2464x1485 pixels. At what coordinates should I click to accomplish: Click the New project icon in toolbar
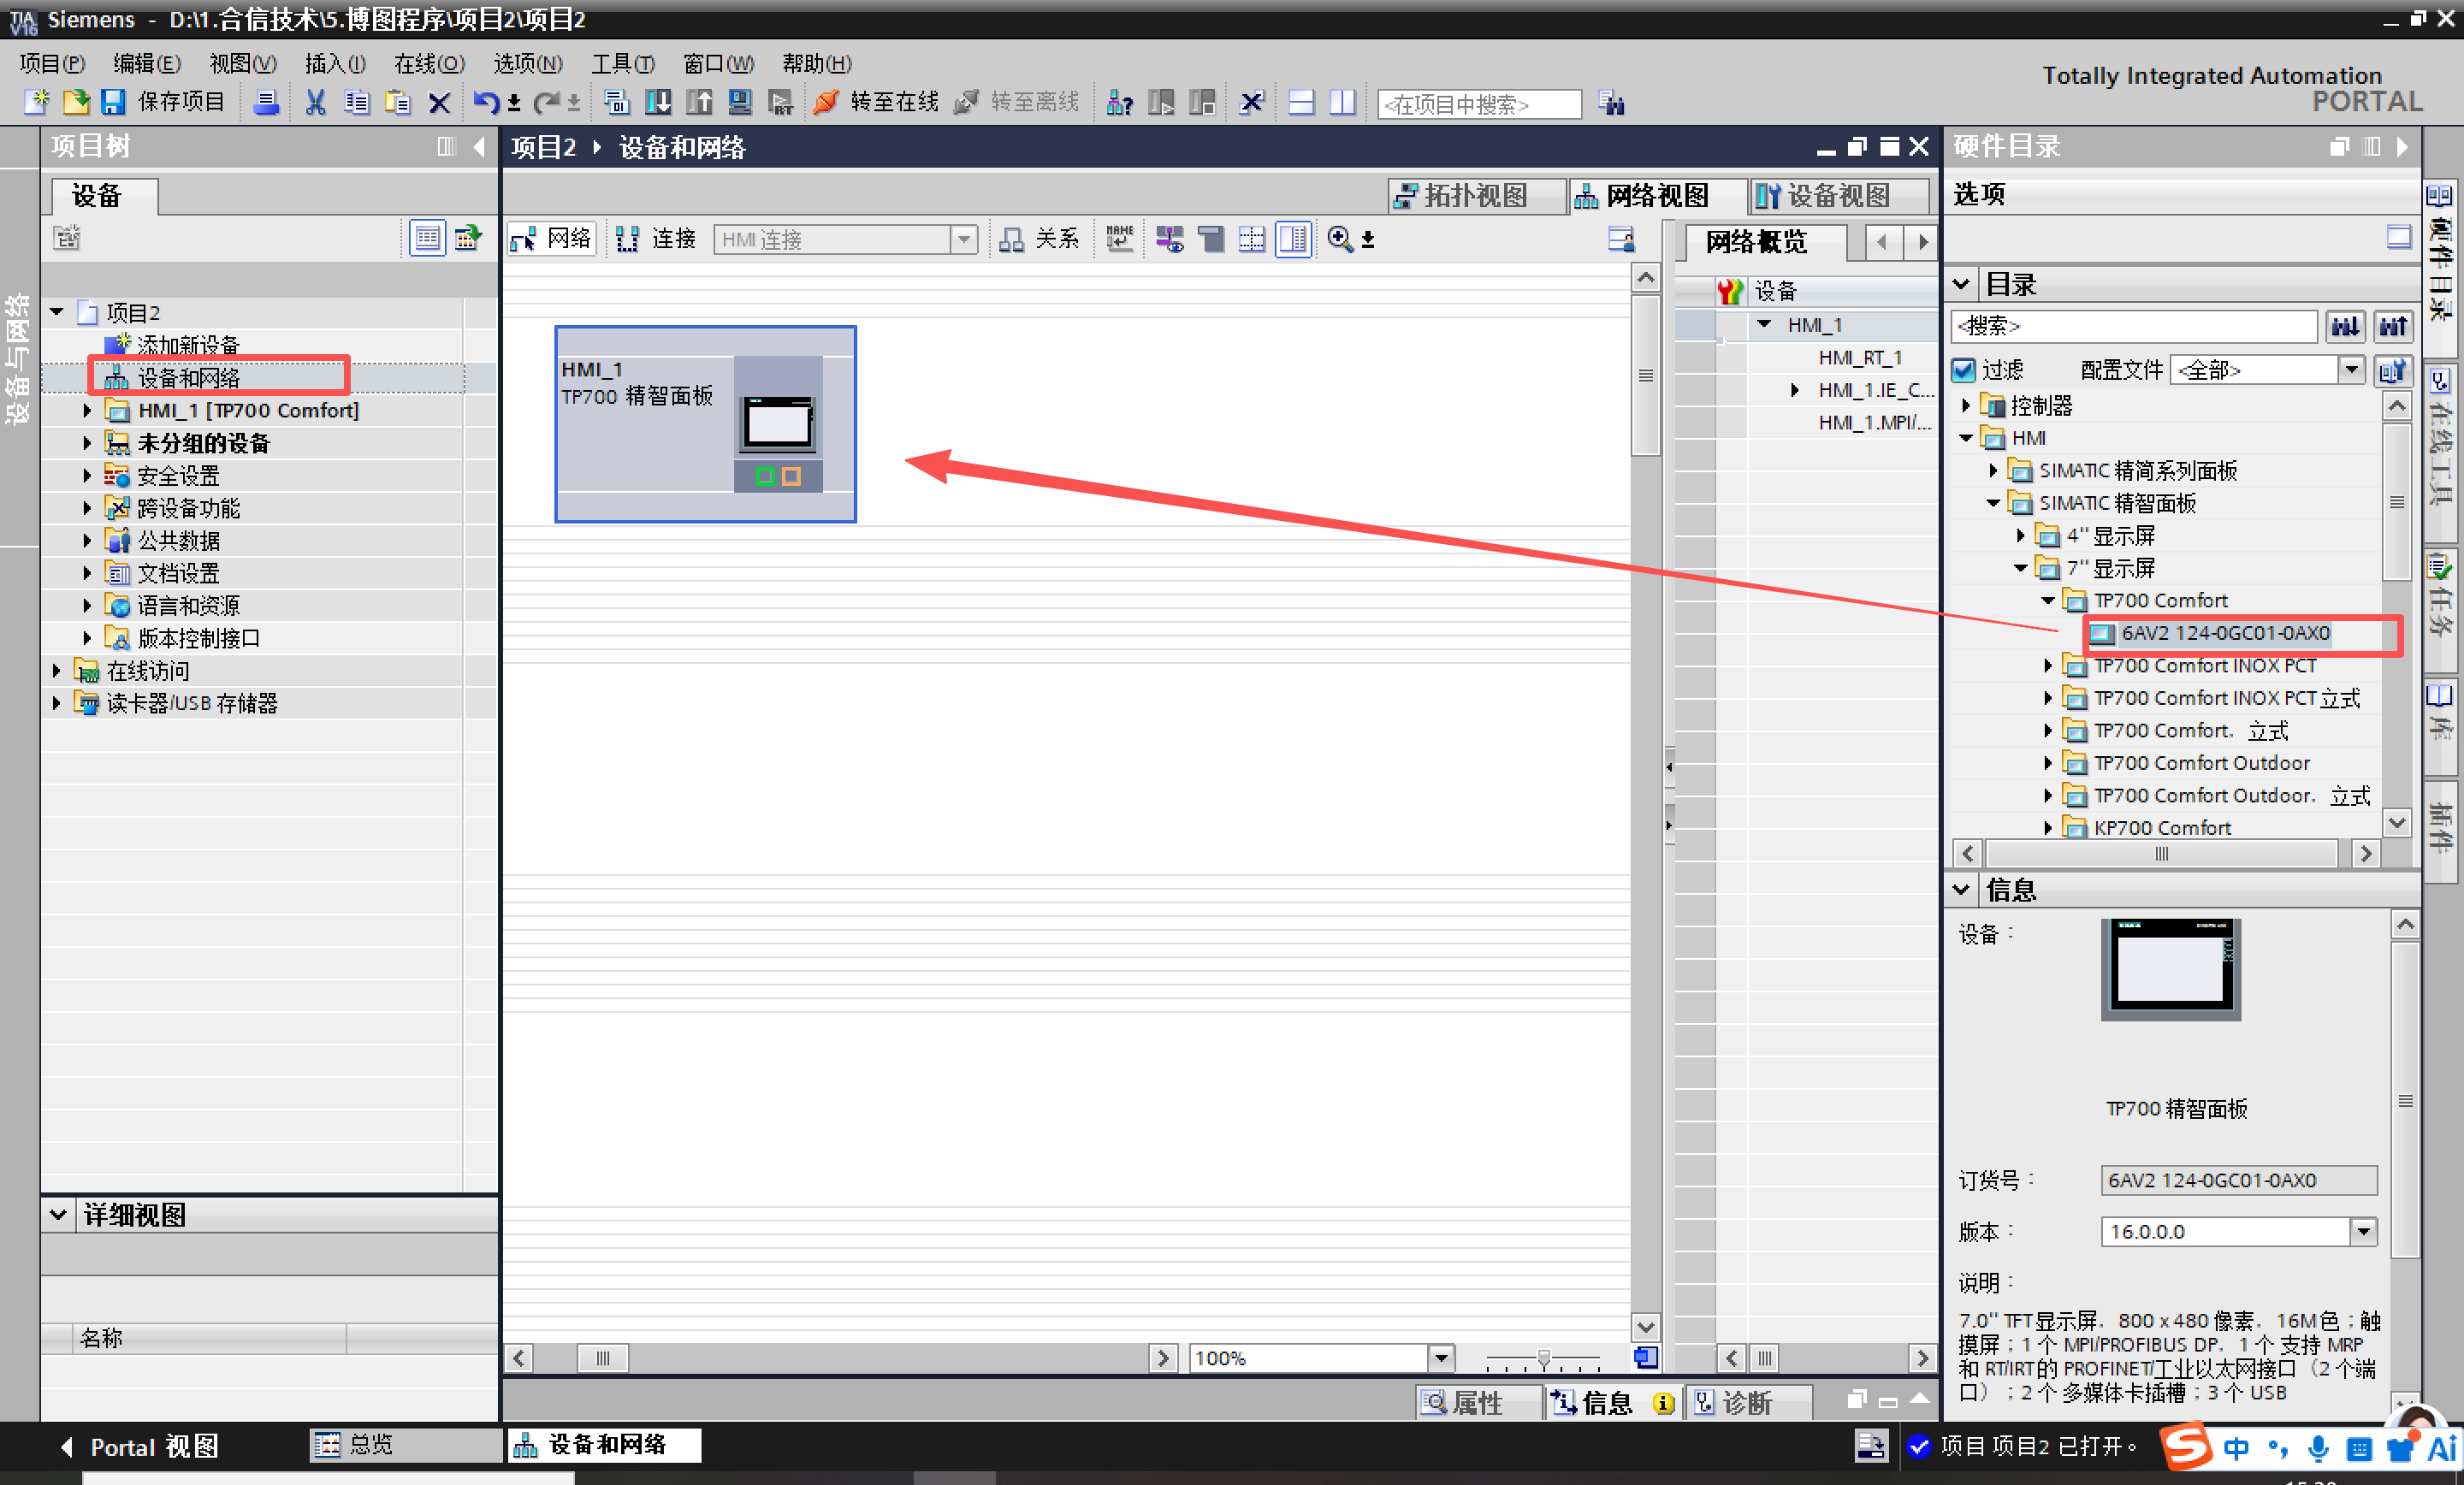tap(36, 102)
